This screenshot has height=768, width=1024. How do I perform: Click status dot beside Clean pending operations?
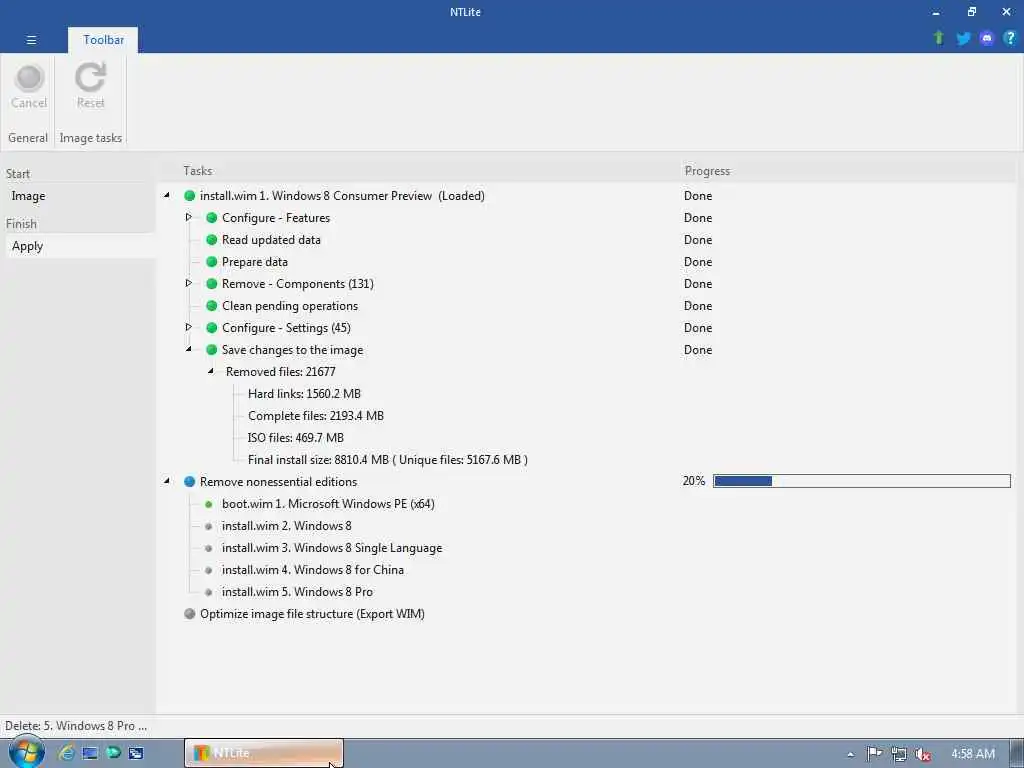212,306
